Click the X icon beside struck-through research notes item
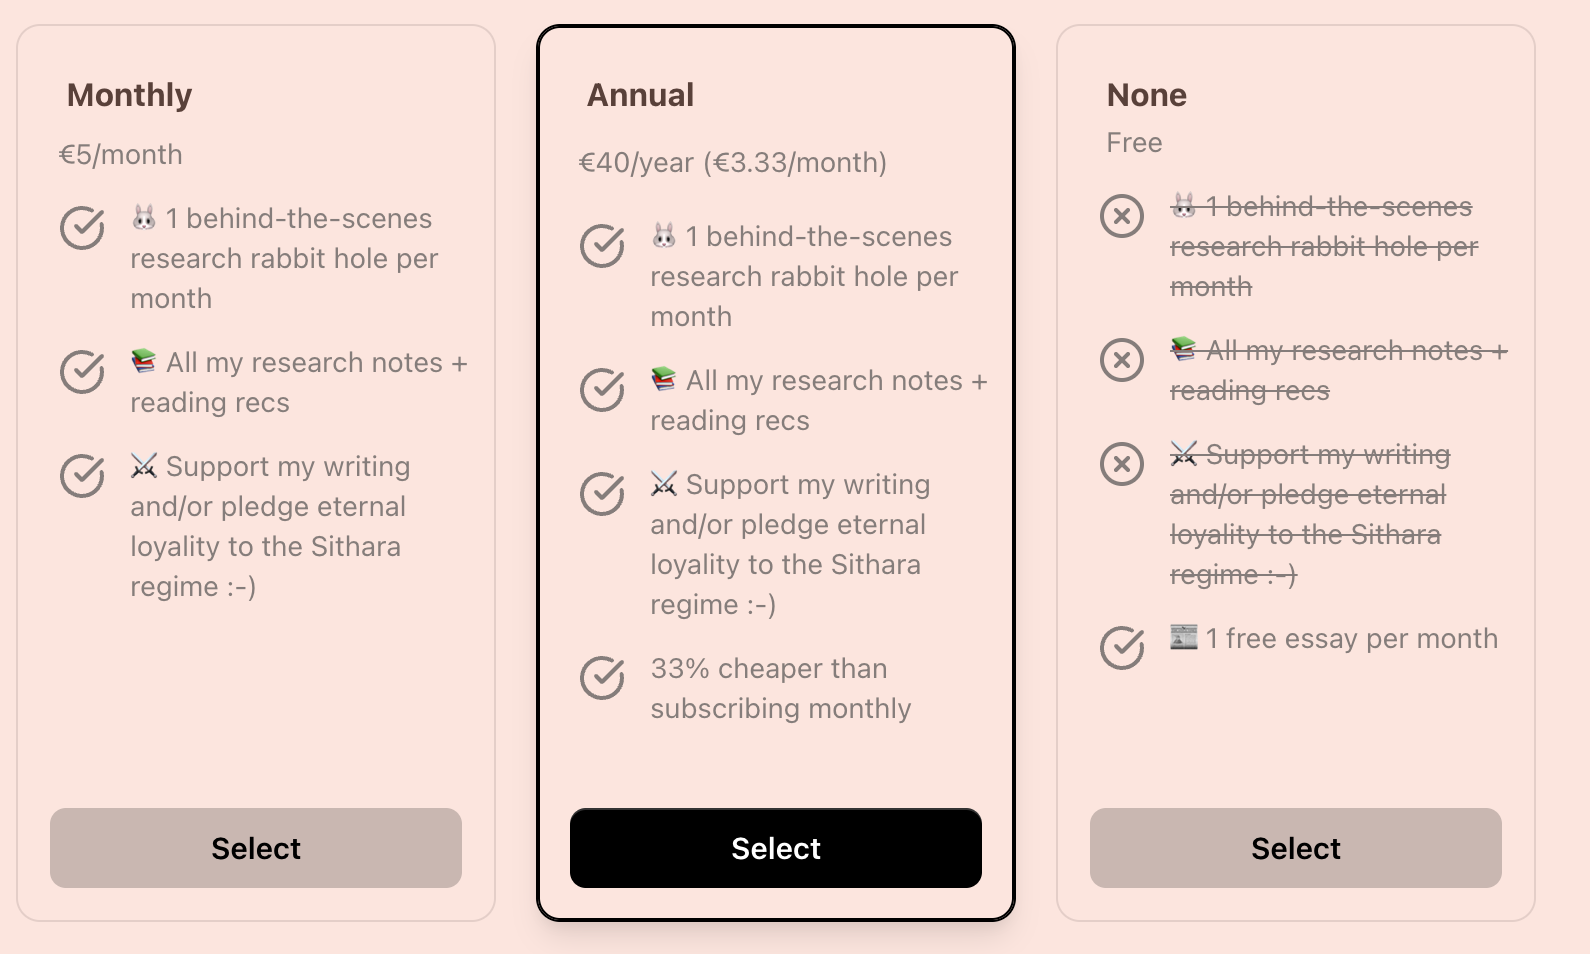The image size is (1590, 954). [x=1122, y=359]
